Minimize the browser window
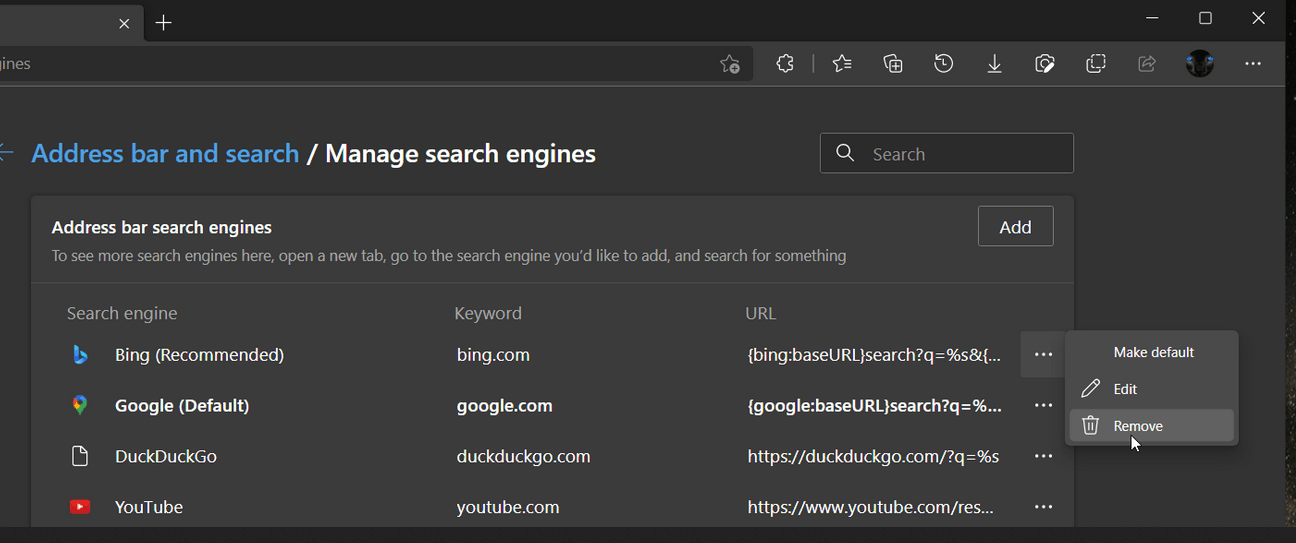This screenshot has height=543, width=1296. pos(1152,18)
